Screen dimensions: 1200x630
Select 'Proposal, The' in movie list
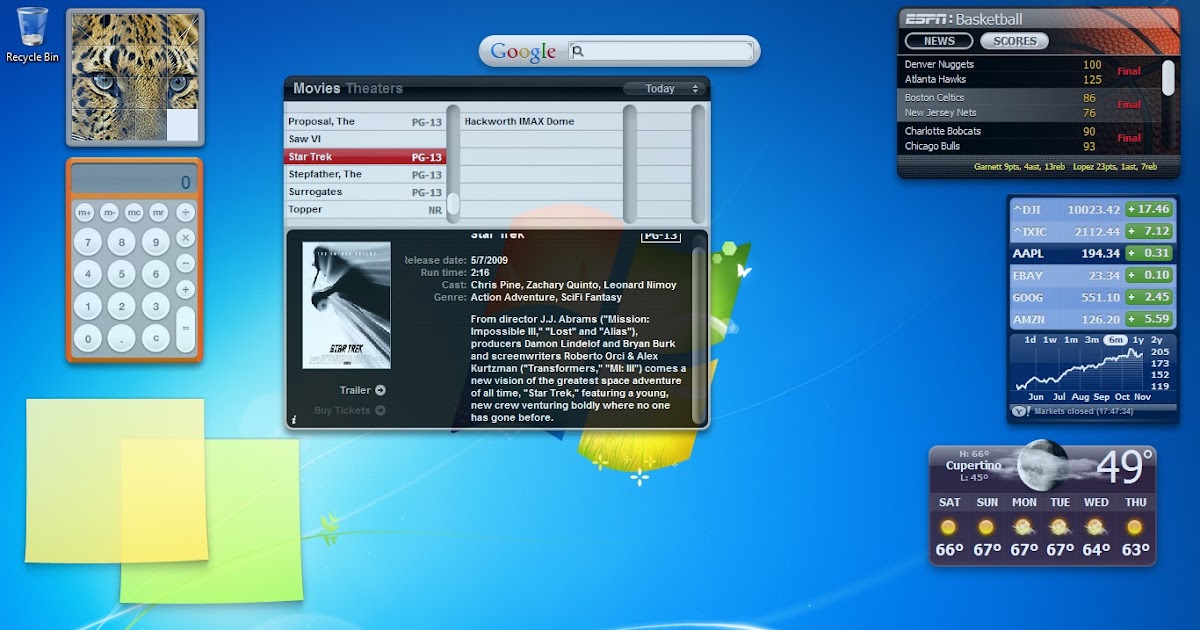pyautogui.click(x=365, y=122)
